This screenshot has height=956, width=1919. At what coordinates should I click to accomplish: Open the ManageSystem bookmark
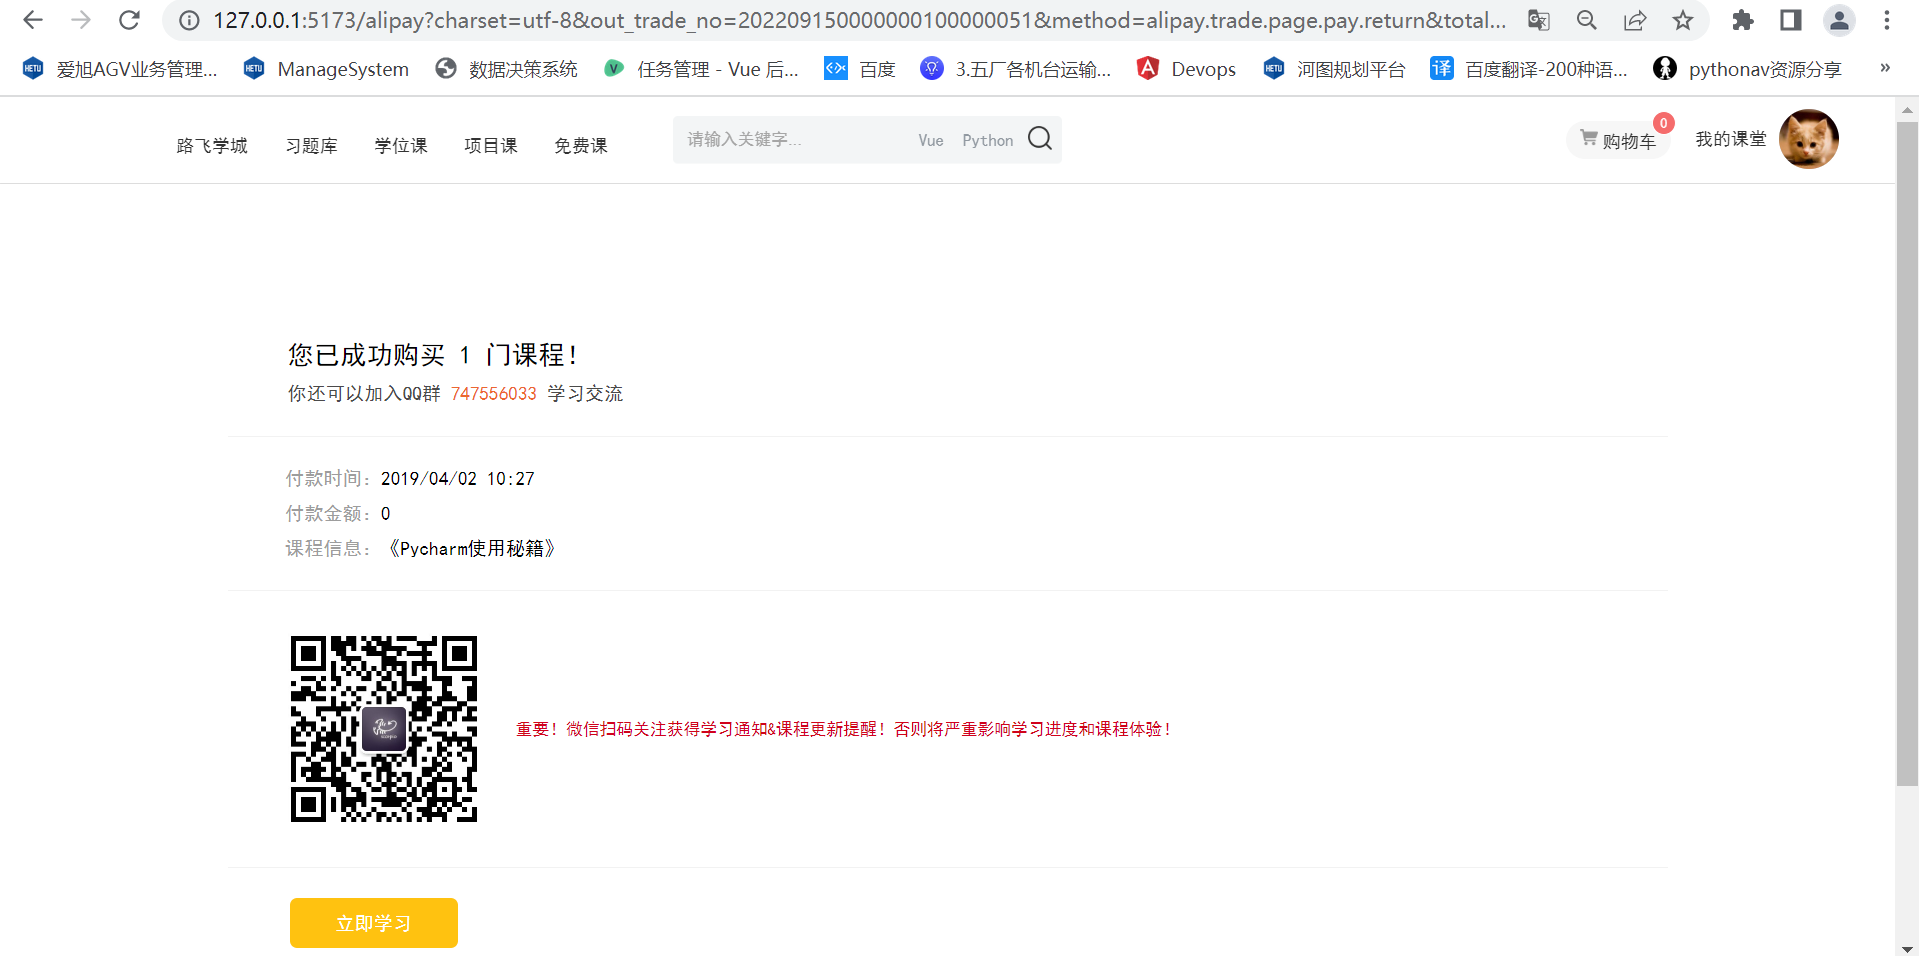(327, 69)
